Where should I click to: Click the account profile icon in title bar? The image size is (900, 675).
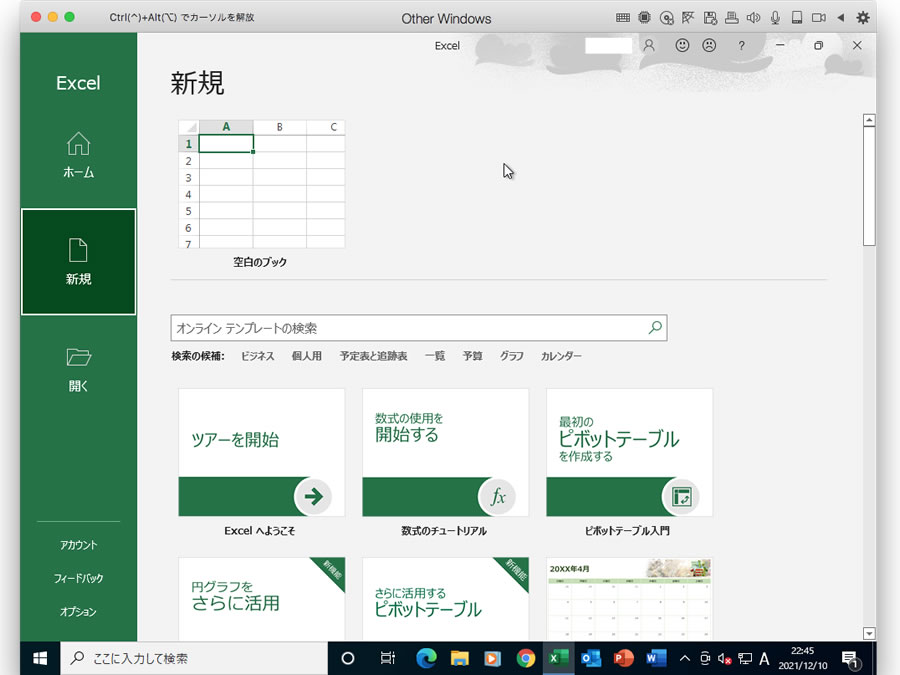tap(649, 45)
